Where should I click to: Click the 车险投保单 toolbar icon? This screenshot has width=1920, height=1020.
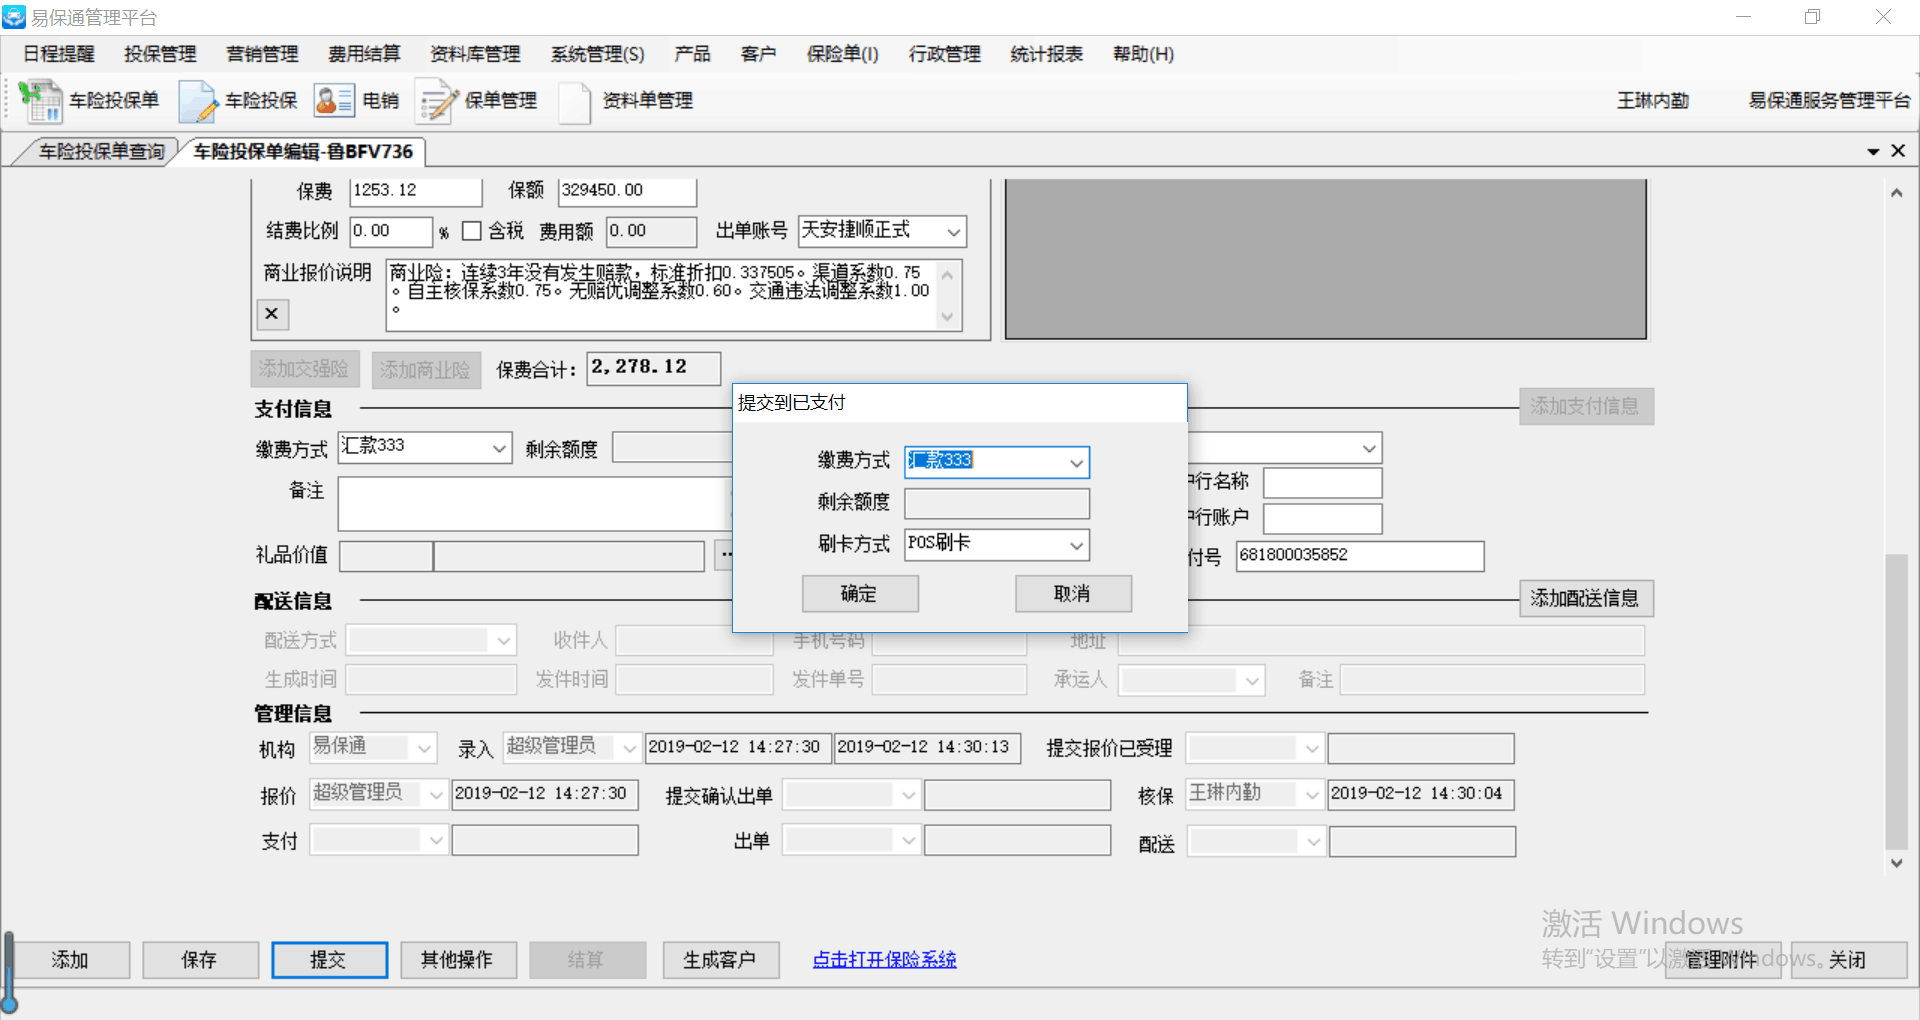pos(41,101)
